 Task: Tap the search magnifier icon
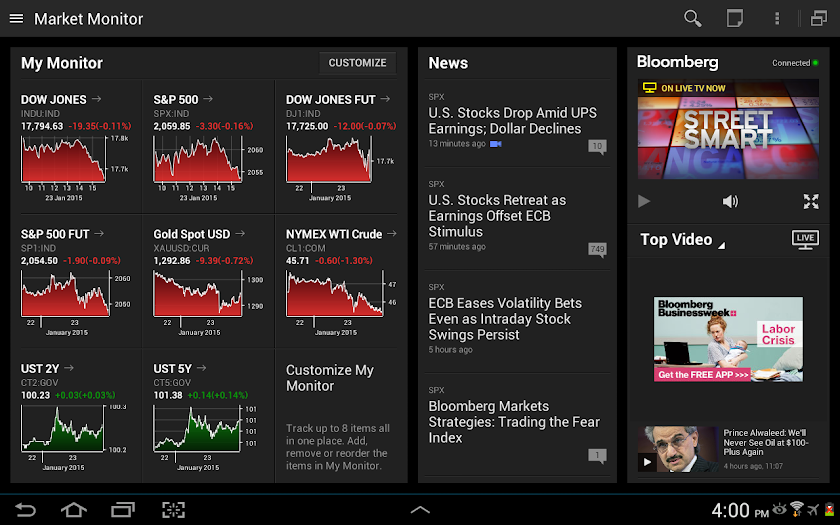(692, 19)
